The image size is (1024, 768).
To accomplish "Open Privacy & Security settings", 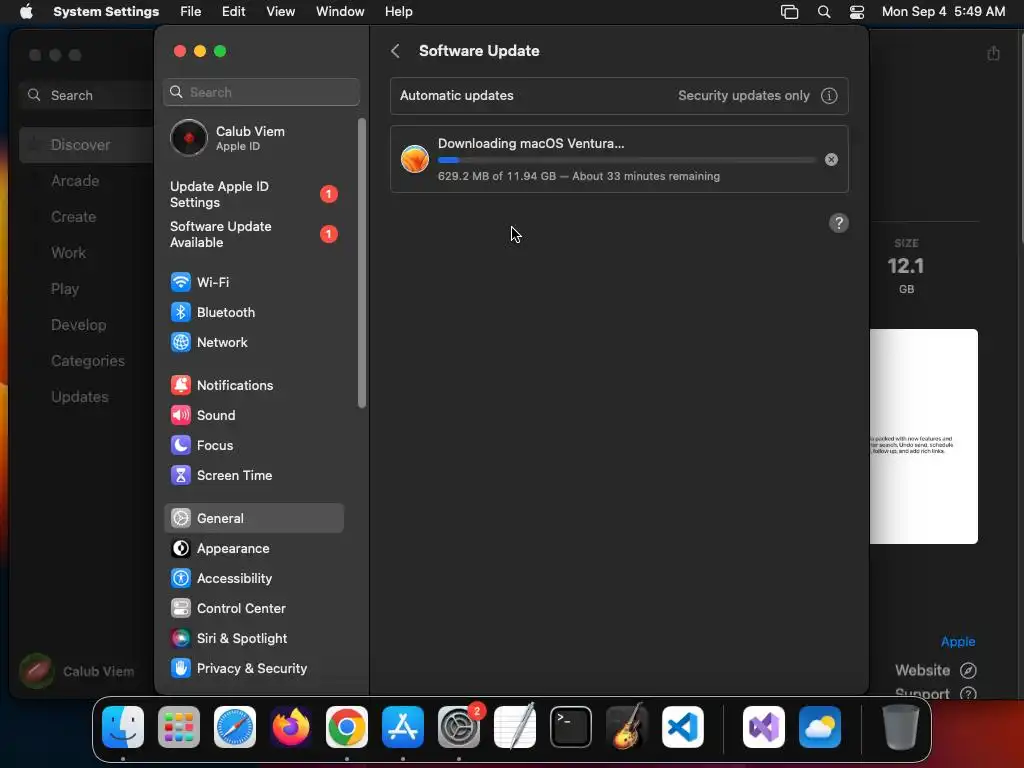I will pyautogui.click(x=253, y=669).
